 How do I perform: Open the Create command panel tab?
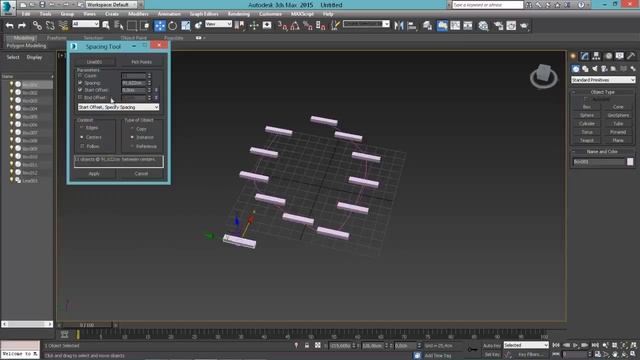point(573,56)
